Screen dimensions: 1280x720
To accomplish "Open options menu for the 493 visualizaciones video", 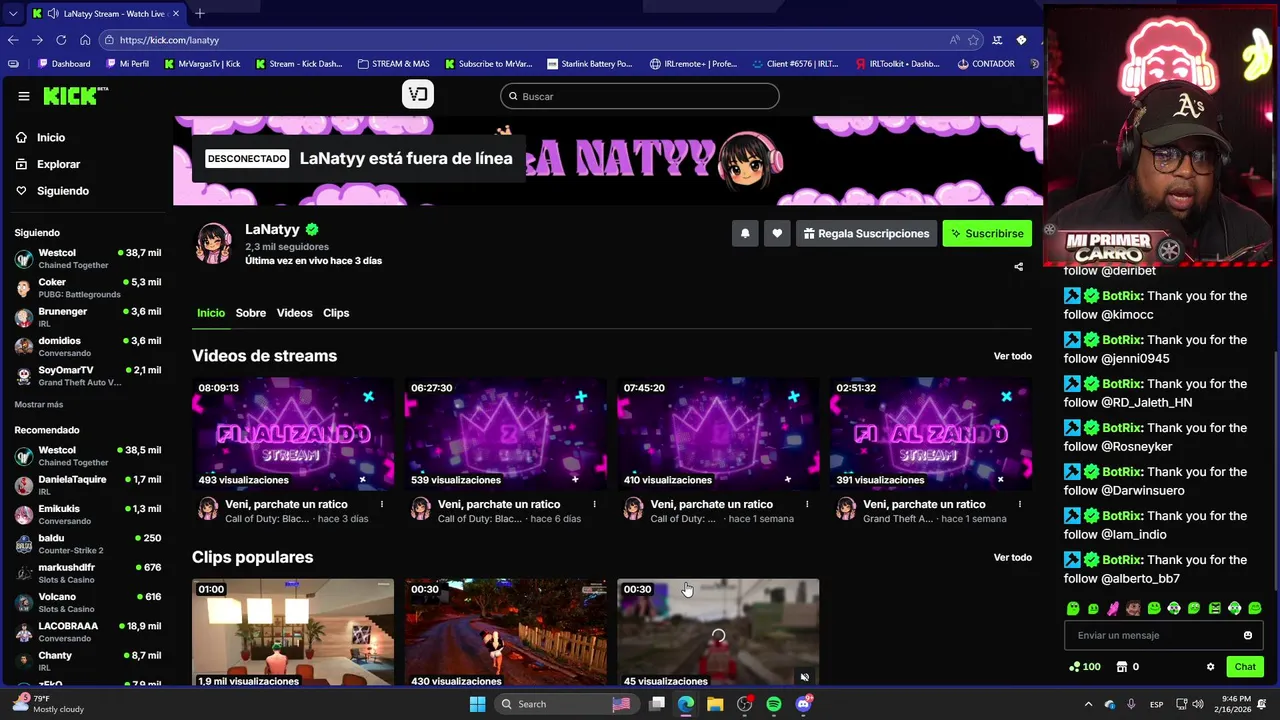I will [382, 504].
